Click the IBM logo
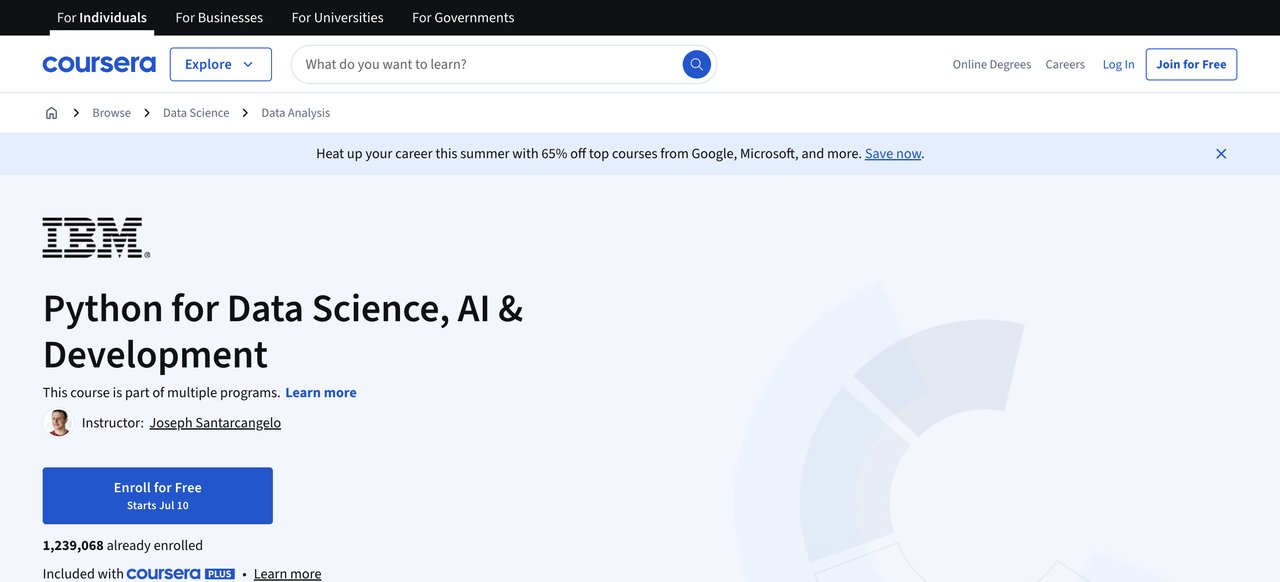The width and height of the screenshot is (1280, 582). (x=96, y=238)
